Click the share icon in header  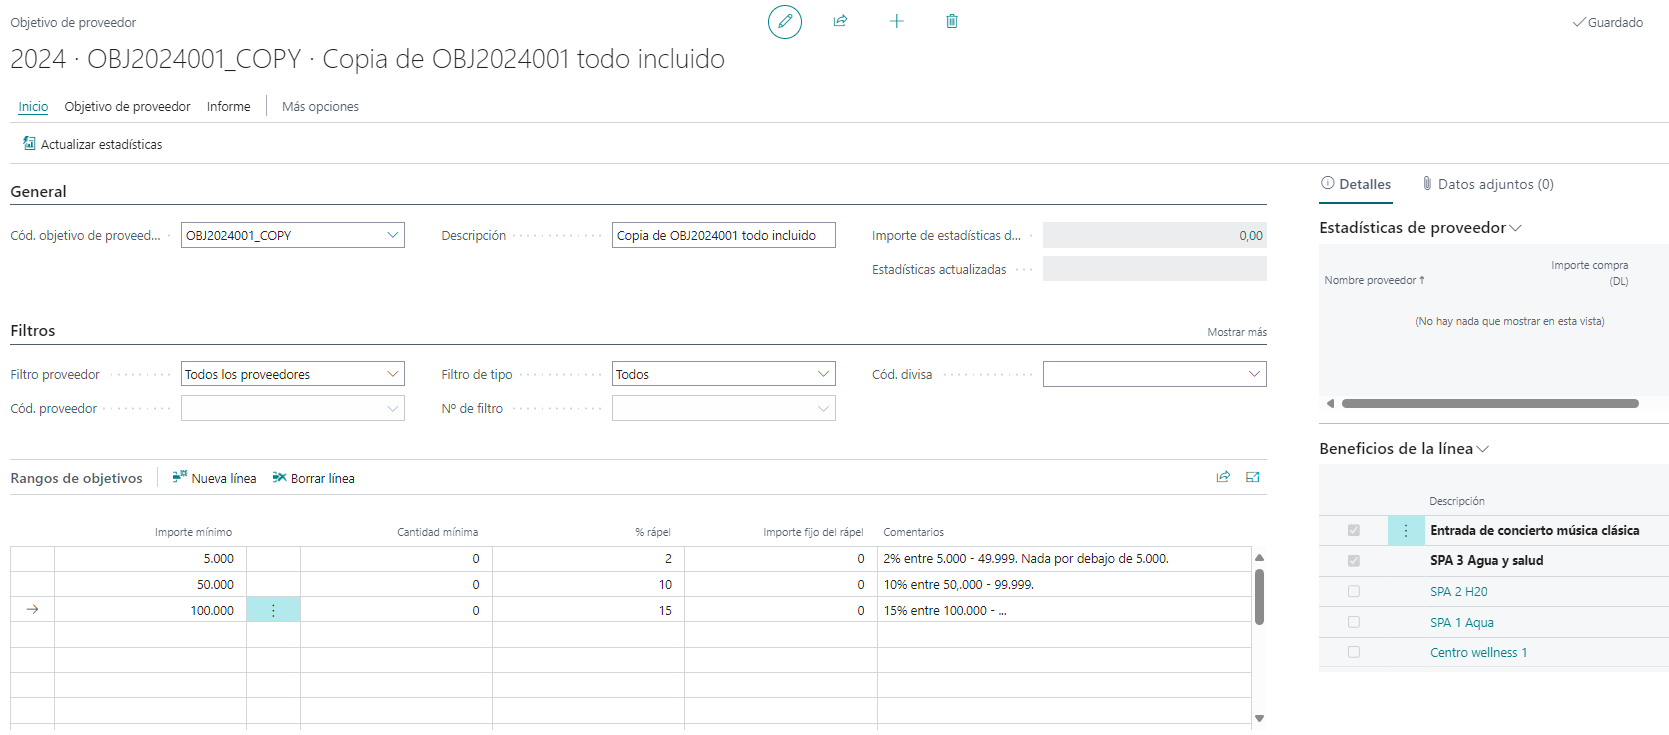[x=840, y=21]
